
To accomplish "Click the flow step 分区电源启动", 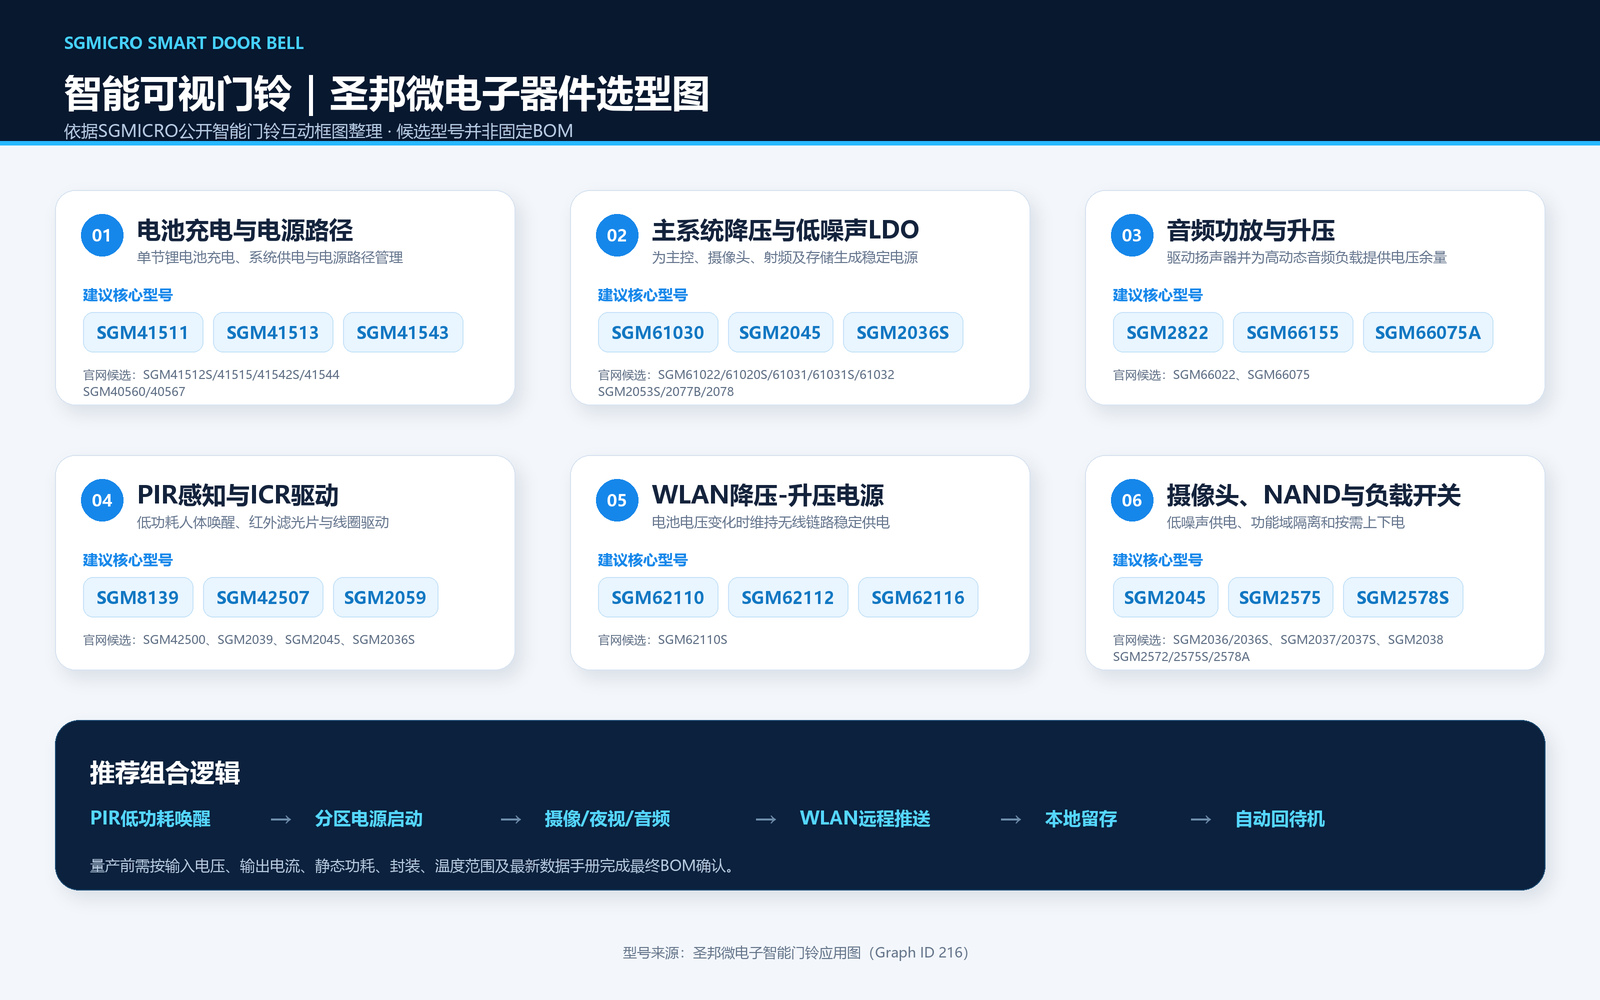I will [x=369, y=819].
